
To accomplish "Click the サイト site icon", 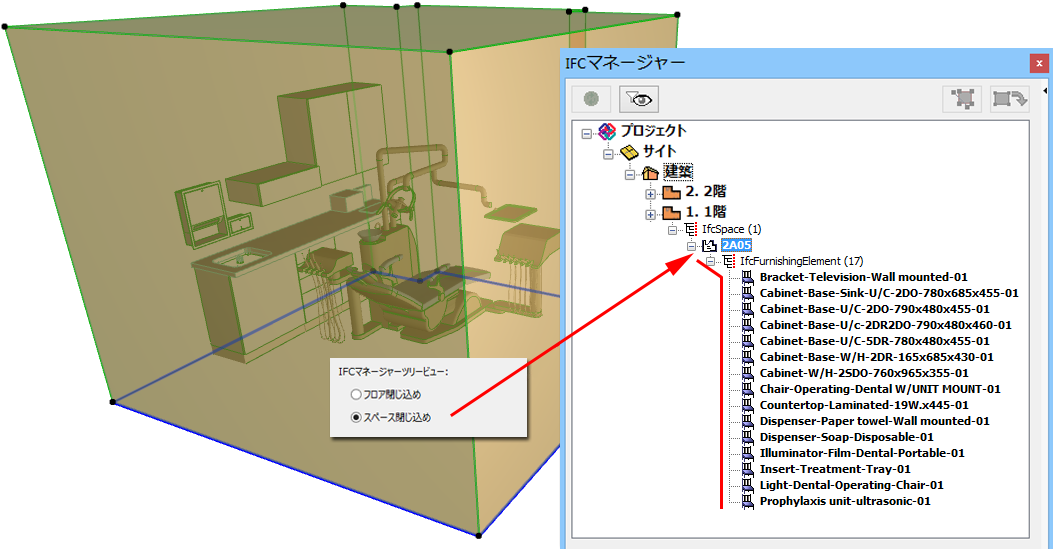I will point(629,152).
